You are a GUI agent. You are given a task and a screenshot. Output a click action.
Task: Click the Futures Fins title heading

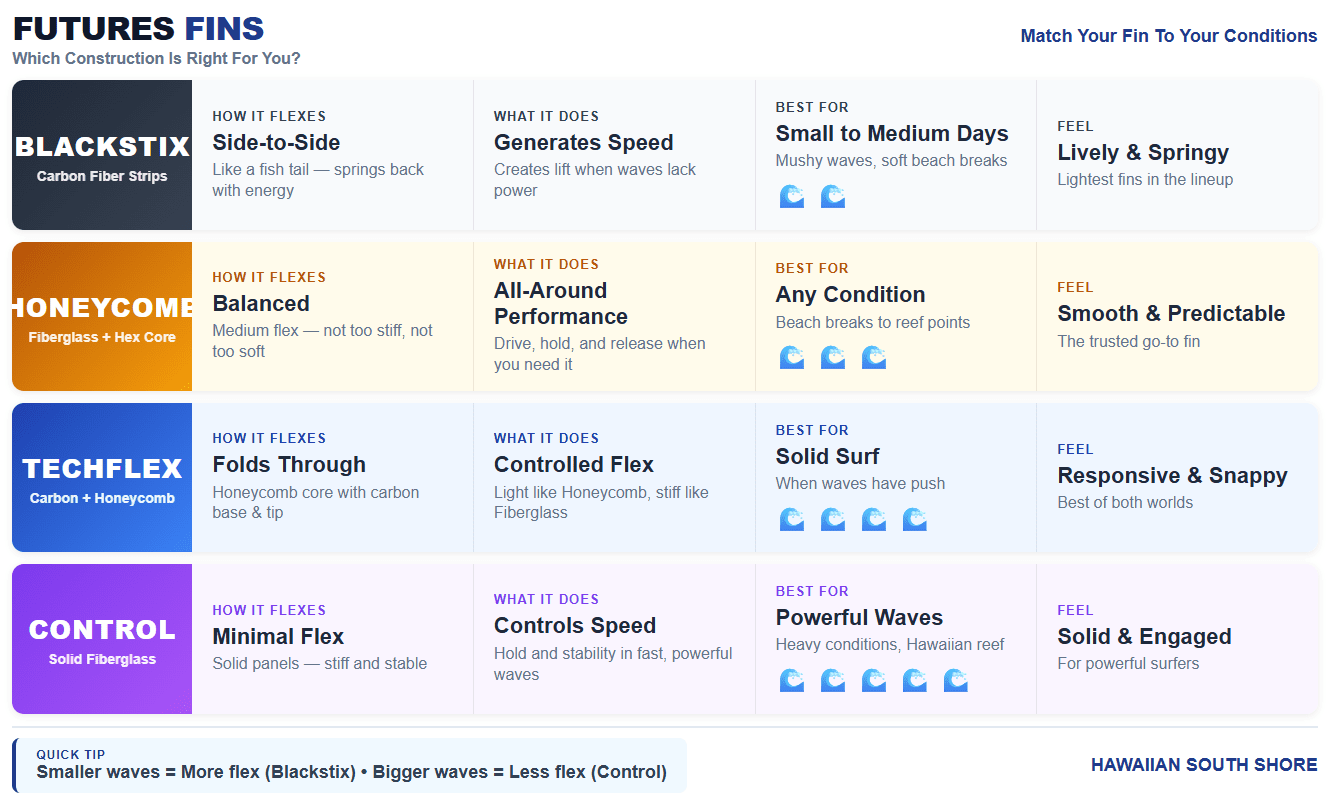[138, 29]
